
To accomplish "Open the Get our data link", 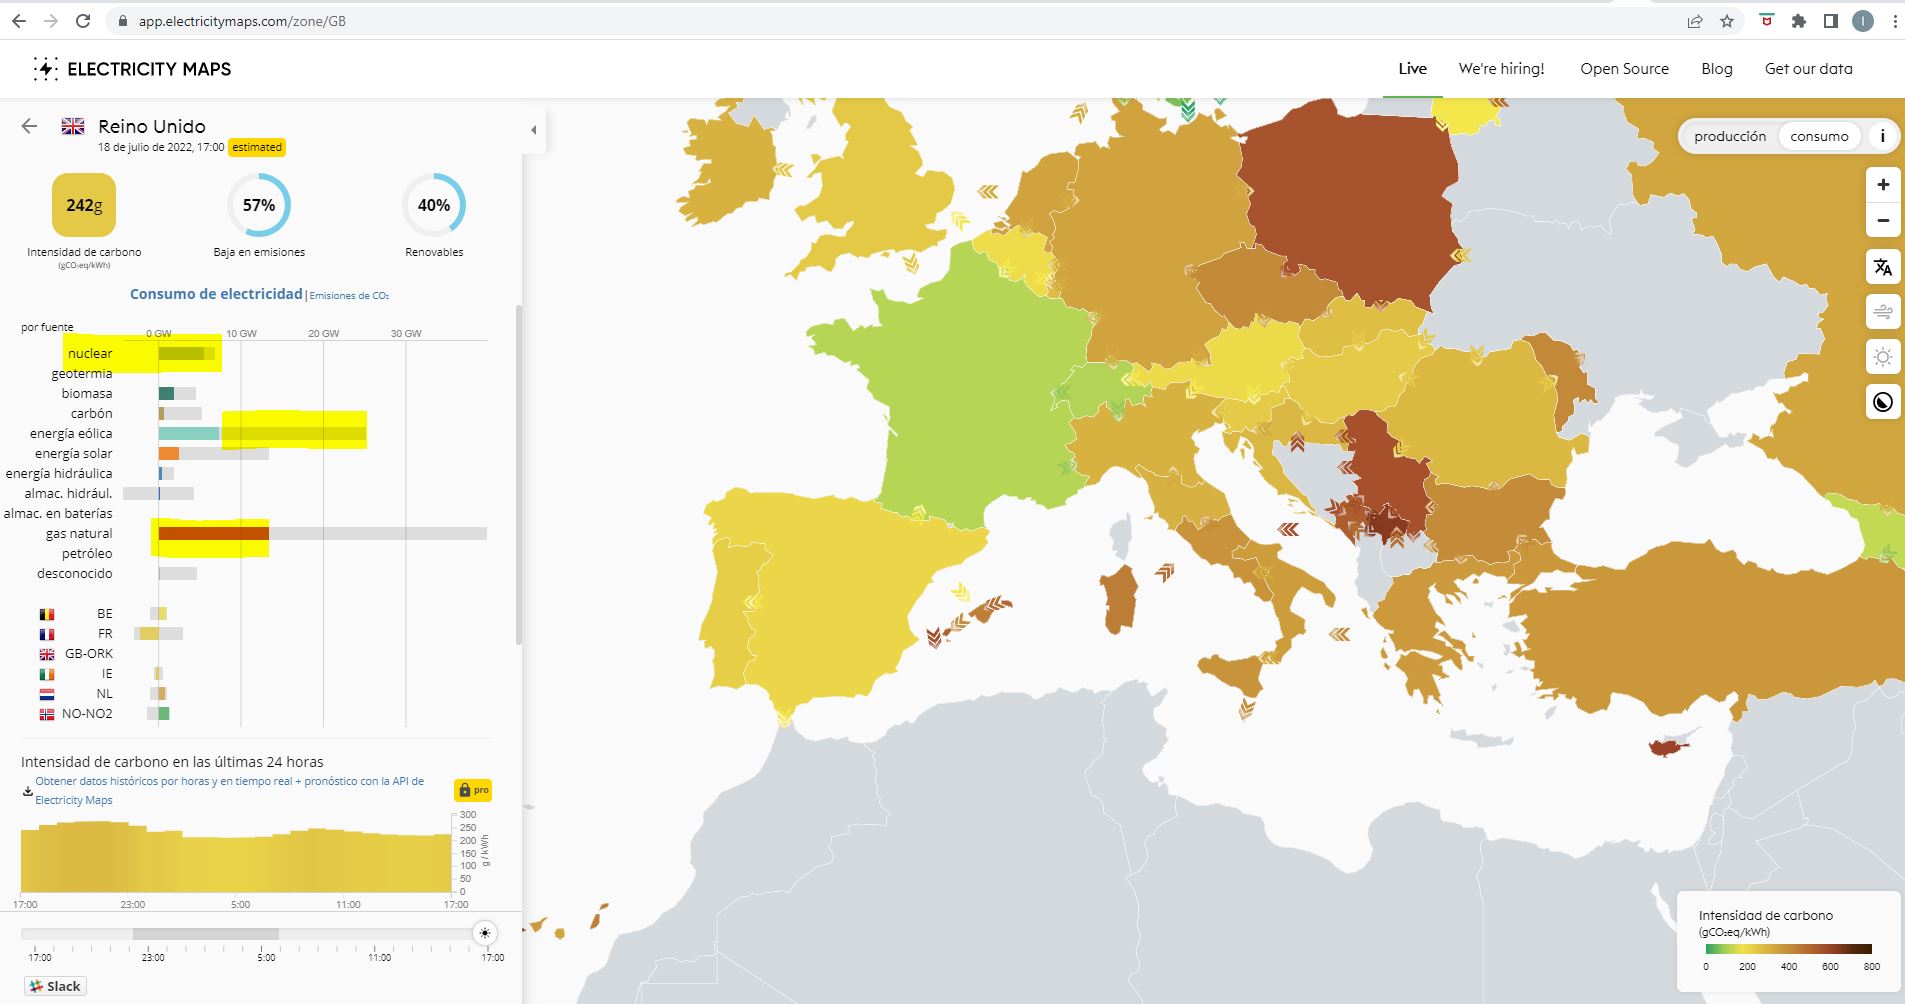I will coord(1808,69).
